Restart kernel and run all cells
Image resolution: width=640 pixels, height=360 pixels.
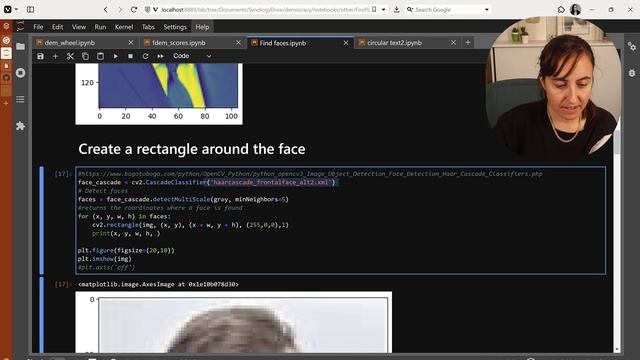tap(160, 56)
